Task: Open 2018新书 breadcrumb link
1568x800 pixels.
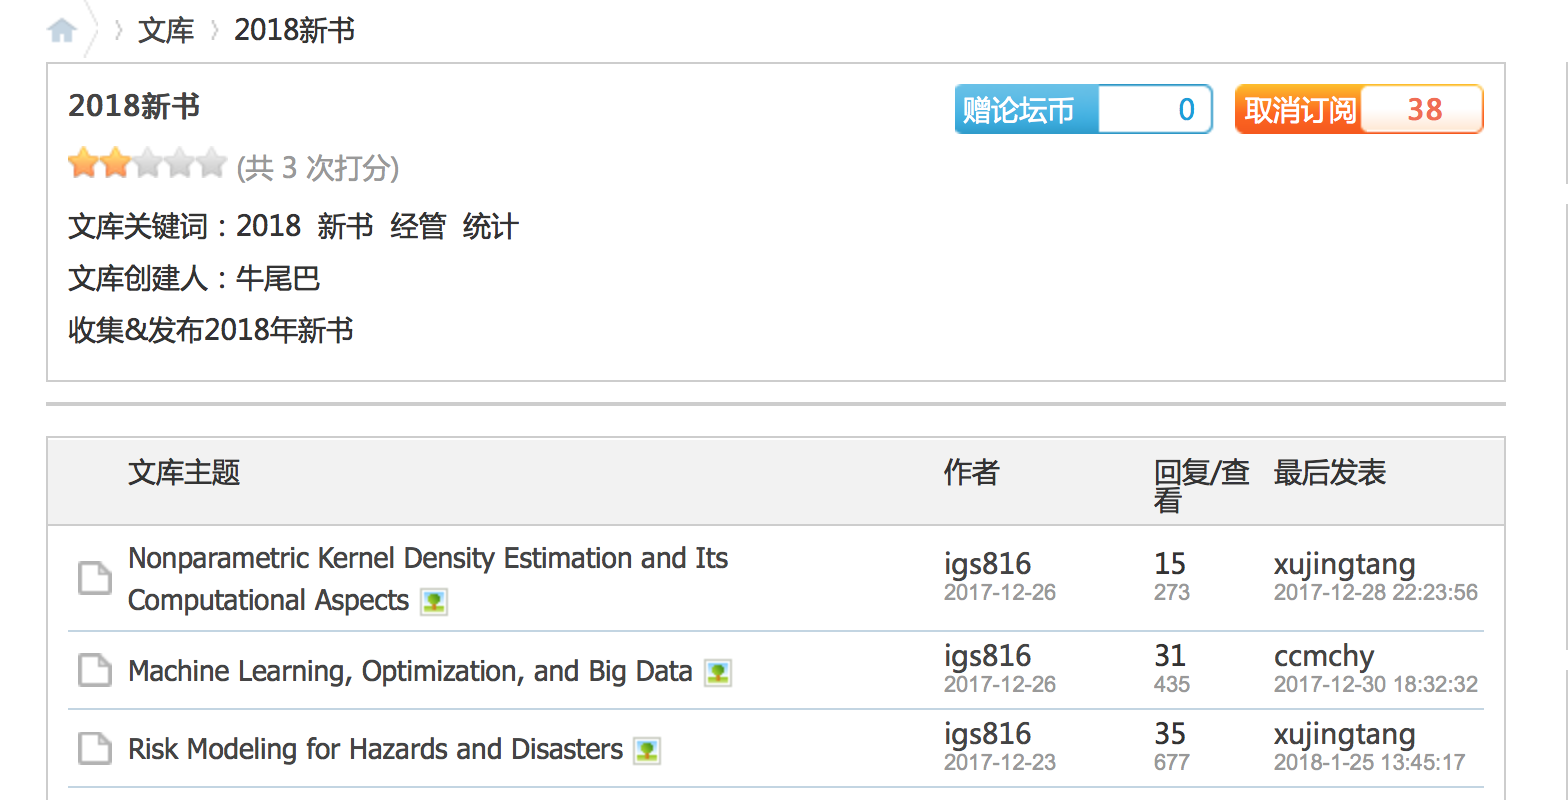Action: [294, 31]
